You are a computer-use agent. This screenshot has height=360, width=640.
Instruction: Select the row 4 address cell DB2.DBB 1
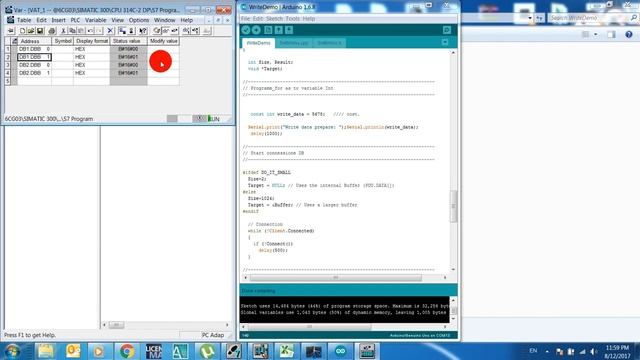coord(34,73)
